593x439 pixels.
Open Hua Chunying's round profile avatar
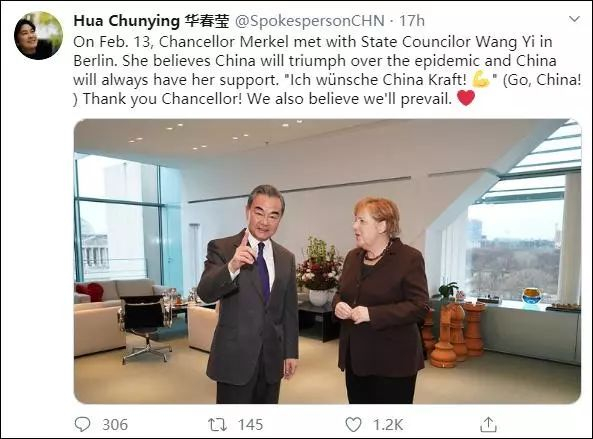[x=38, y=36]
